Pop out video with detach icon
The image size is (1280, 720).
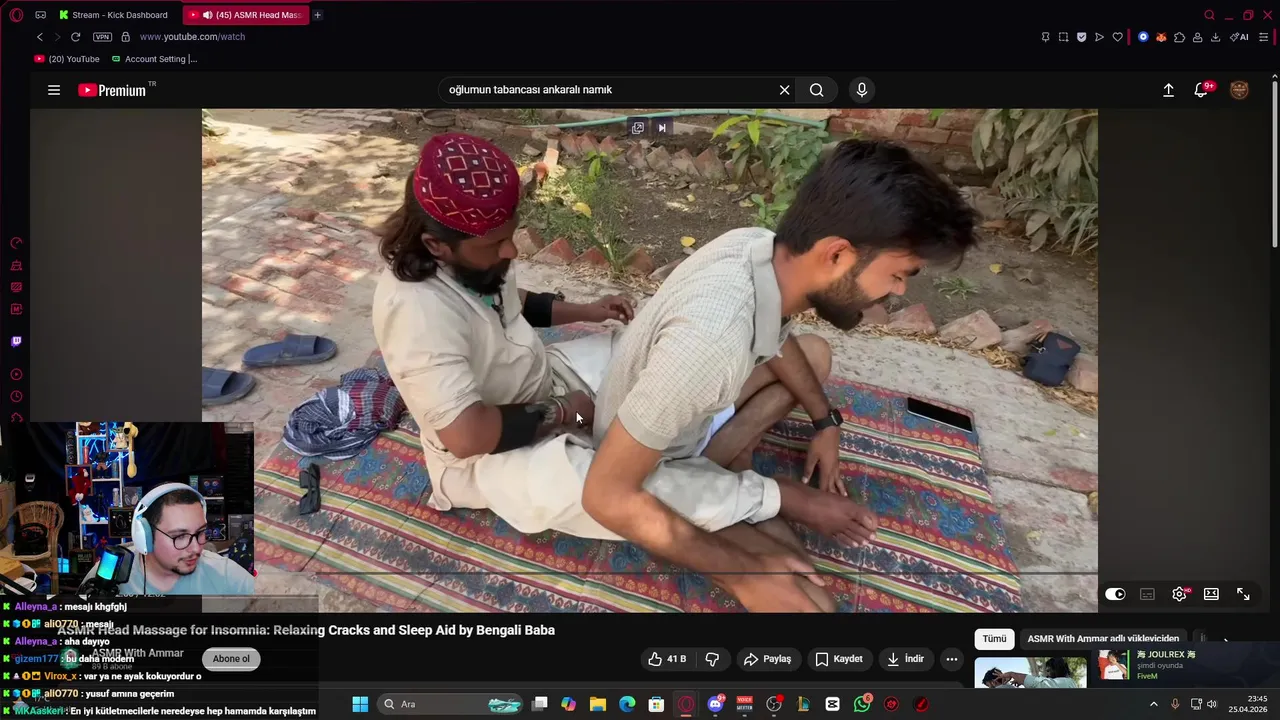638,128
